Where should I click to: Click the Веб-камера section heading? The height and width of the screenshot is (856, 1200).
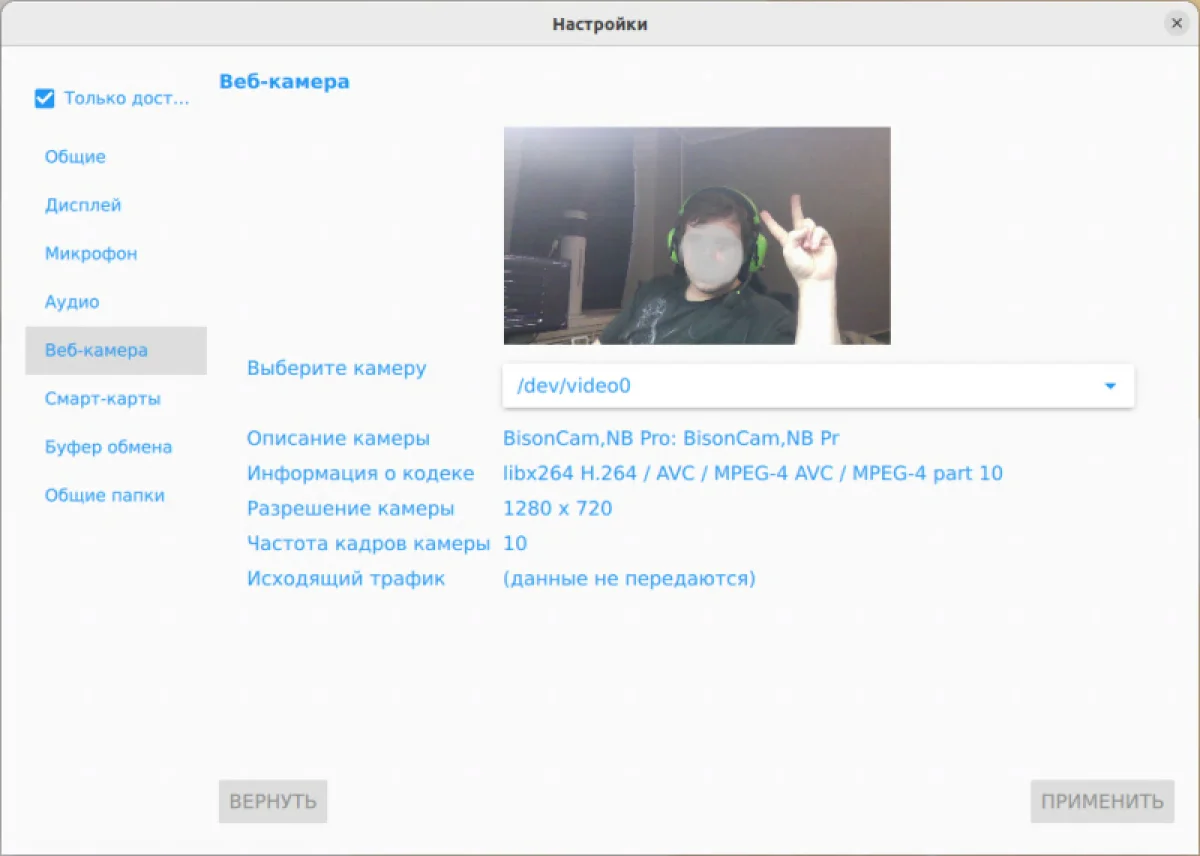[x=285, y=82]
